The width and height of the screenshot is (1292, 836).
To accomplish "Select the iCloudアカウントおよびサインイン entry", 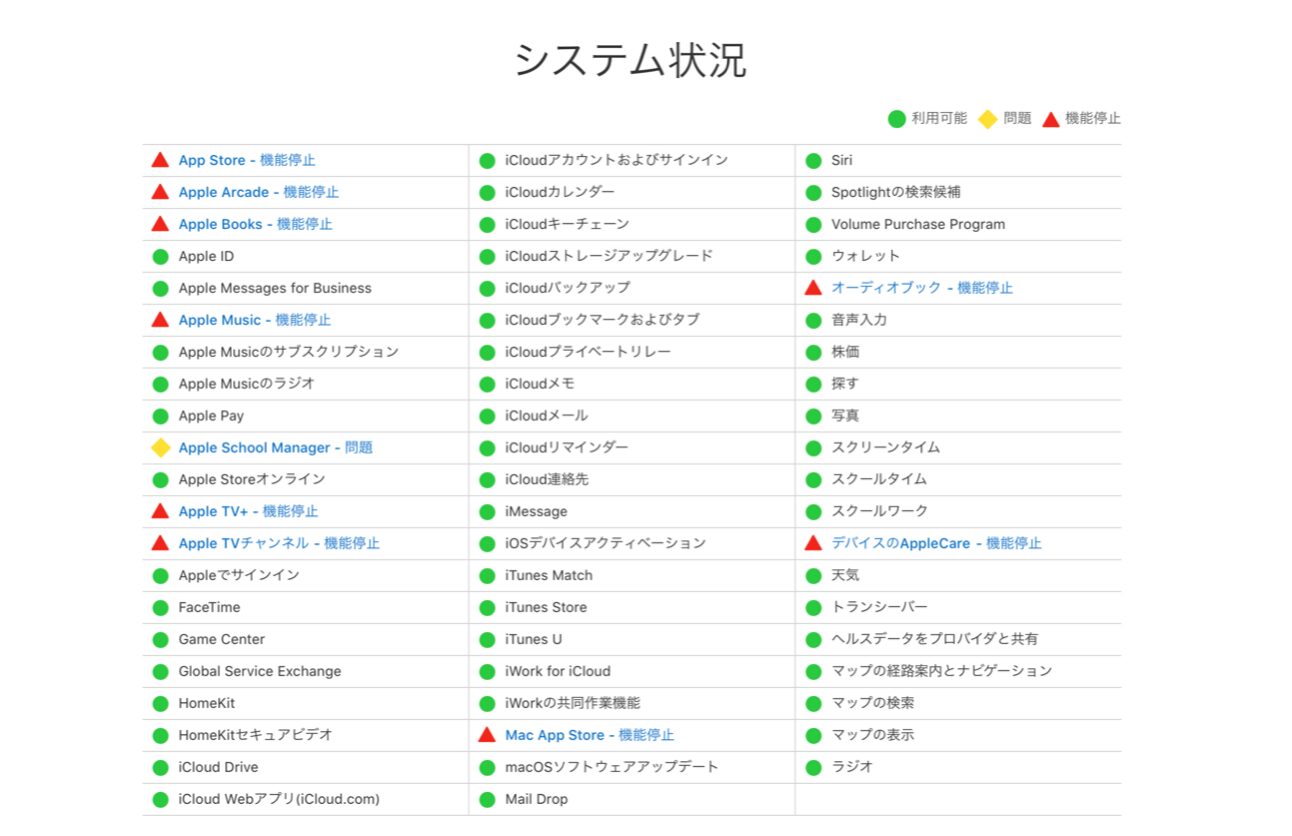I will tap(617, 160).
